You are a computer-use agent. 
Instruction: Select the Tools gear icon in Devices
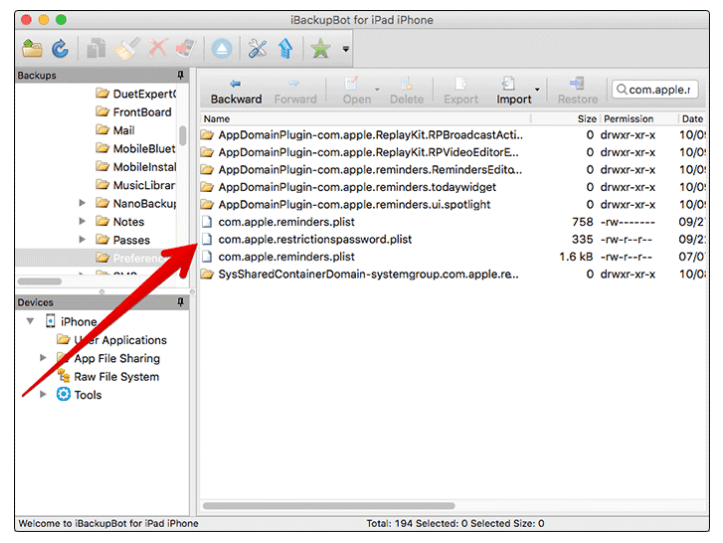64,395
